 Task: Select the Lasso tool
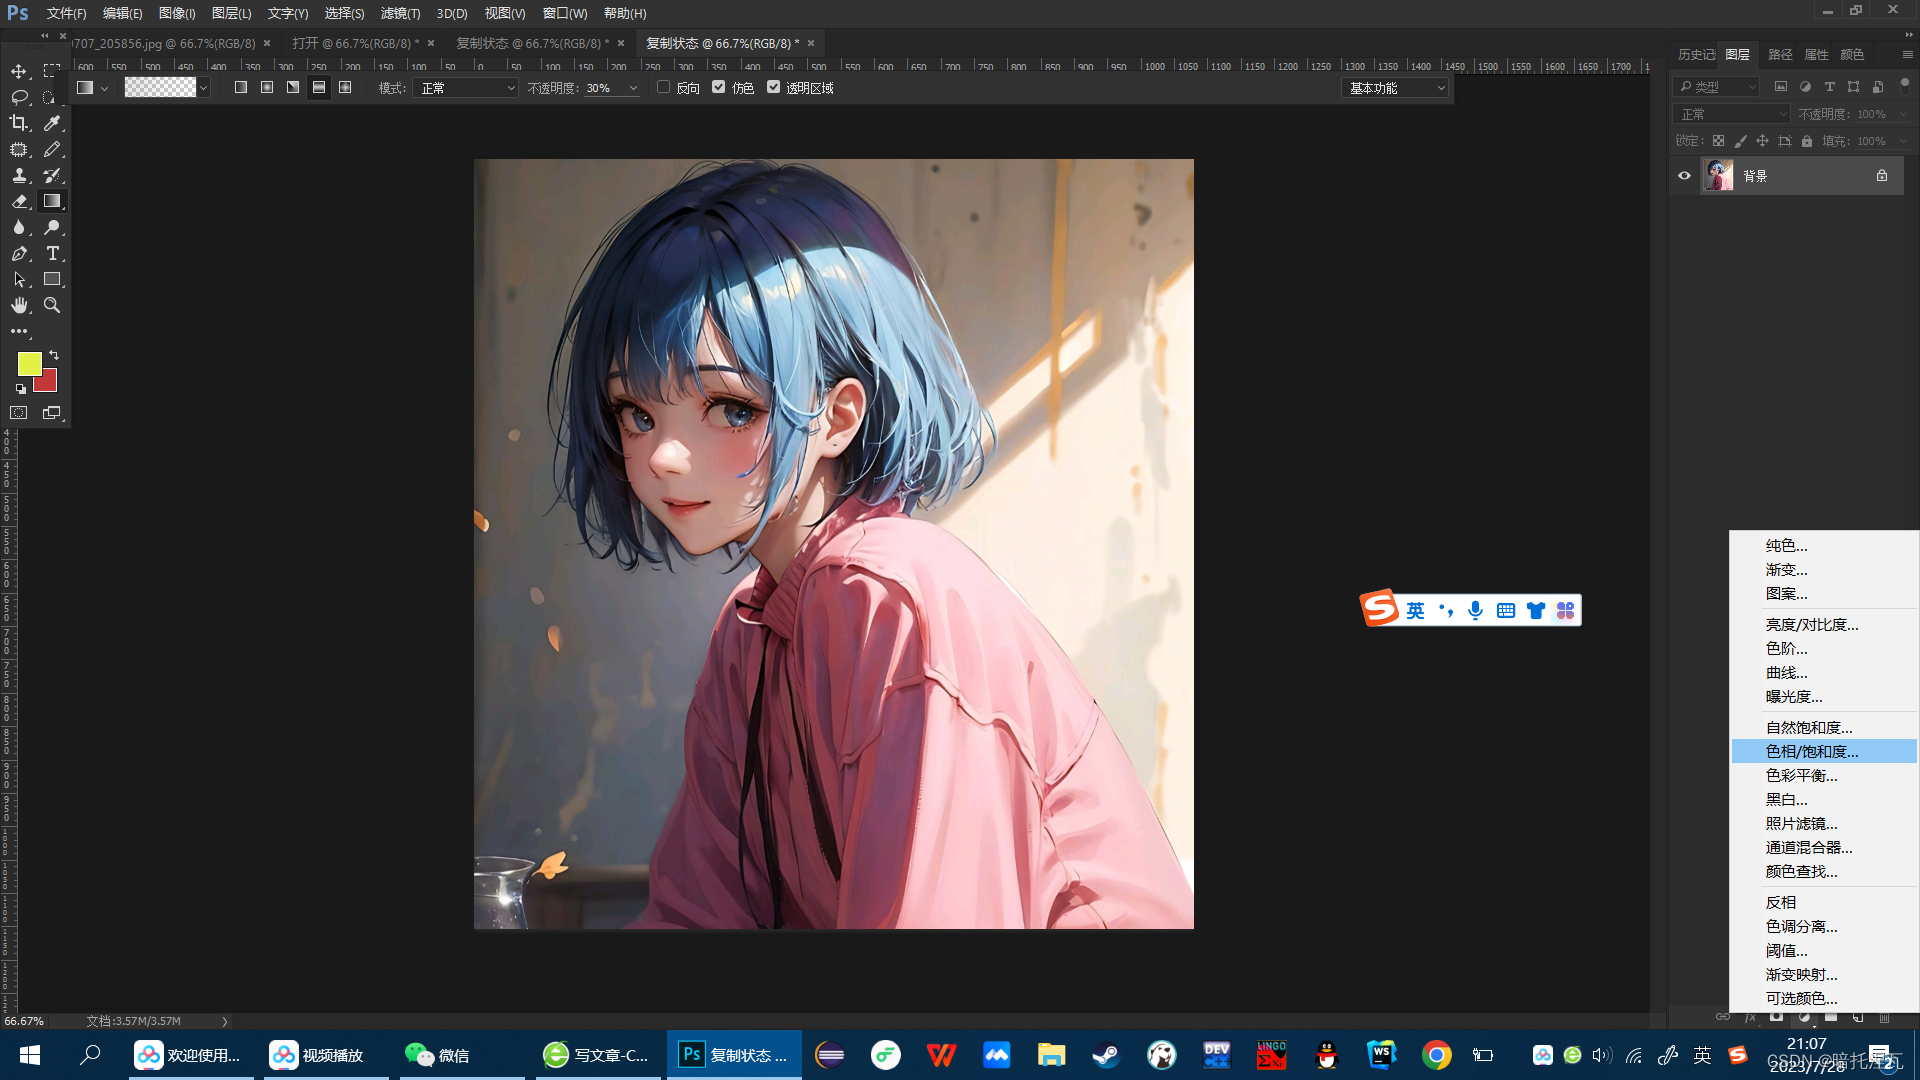[19, 97]
